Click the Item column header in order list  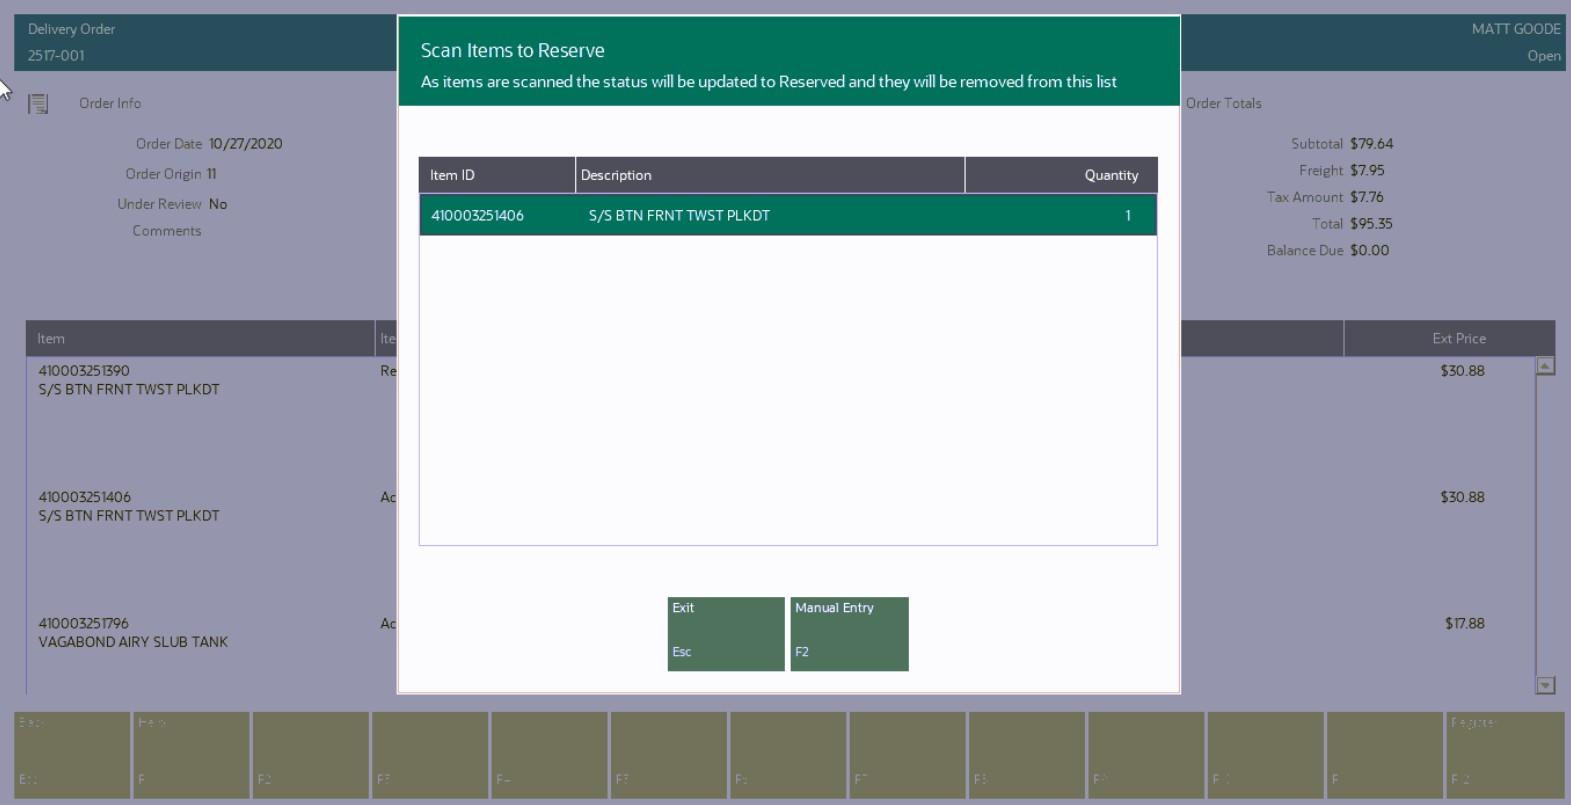[200, 338]
